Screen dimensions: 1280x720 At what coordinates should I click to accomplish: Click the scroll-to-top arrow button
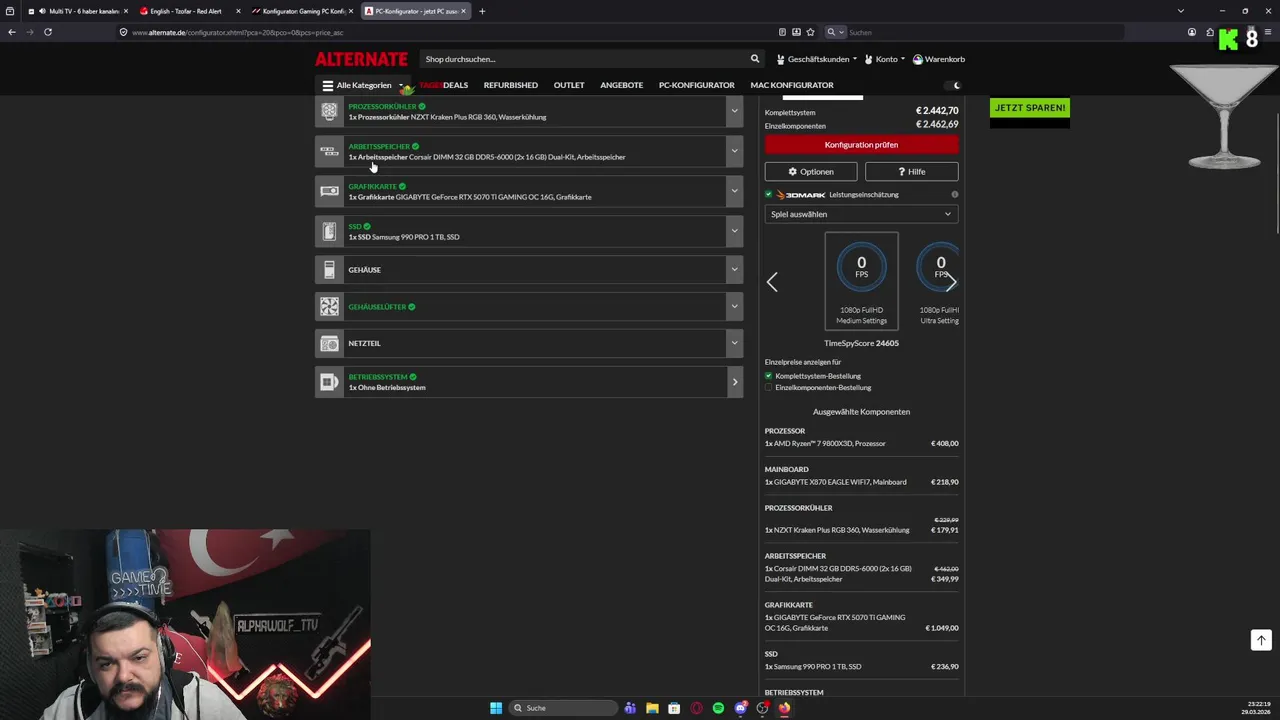tap(1261, 640)
